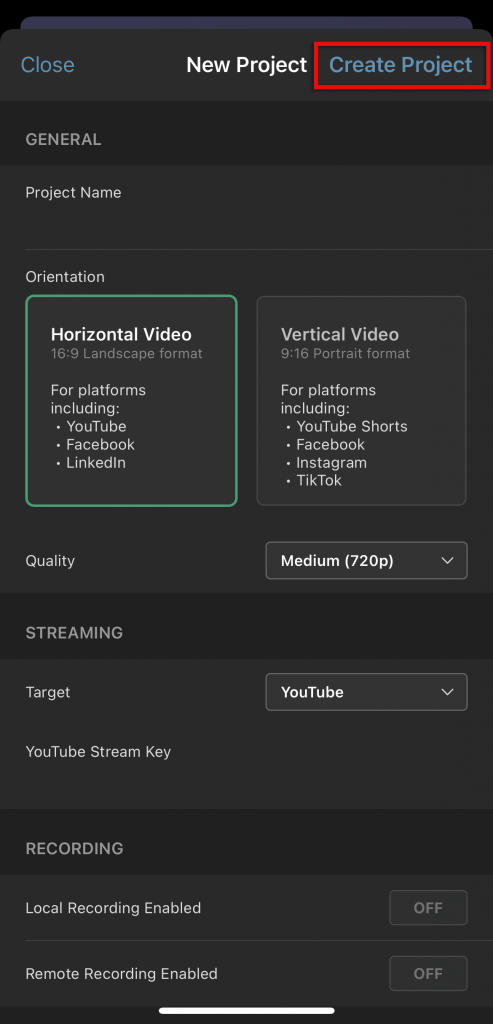Tap the GENERAL section header
Image resolution: width=493 pixels, height=1024 pixels.
coord(63,139)
